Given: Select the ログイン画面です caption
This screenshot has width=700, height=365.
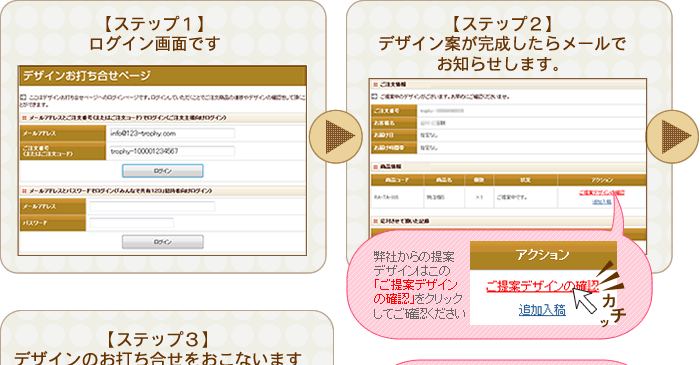Looking at the screenshot, I should [x=155, y=44].
